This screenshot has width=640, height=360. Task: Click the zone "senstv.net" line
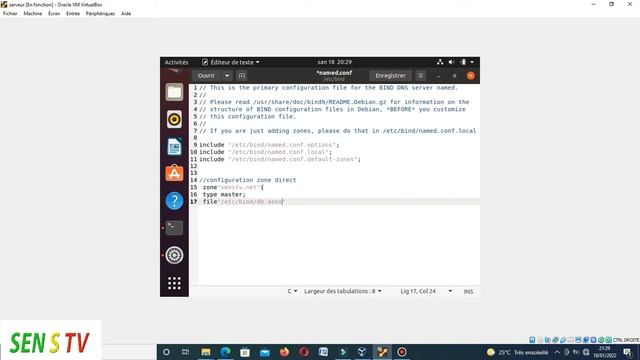(x=233, y=187)
